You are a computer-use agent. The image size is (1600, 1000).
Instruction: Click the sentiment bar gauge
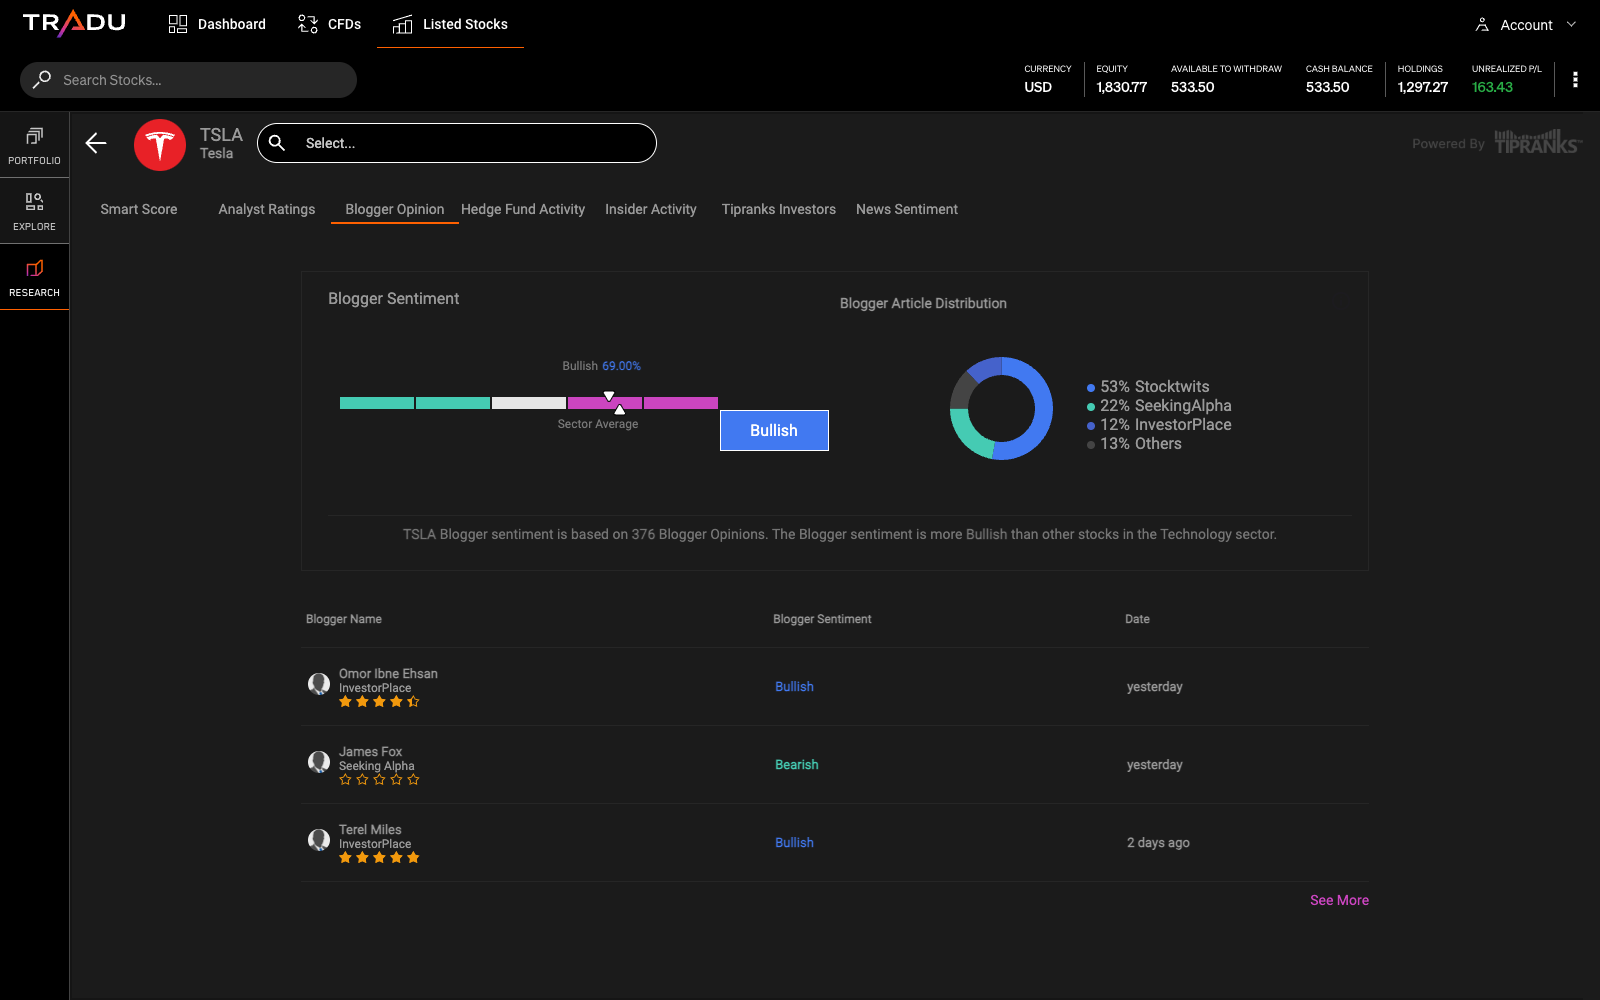[x=529, y=403]
